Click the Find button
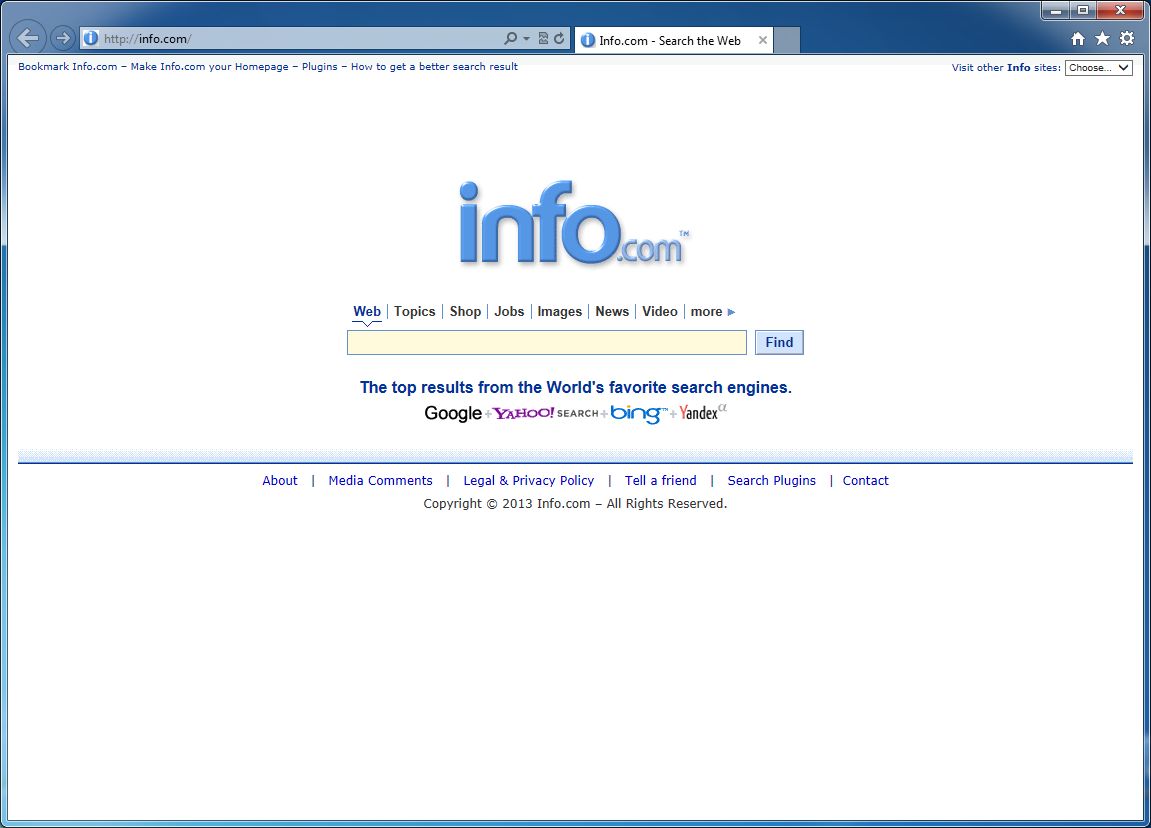This screenshot has width=1151, height=828. (779, 342)
